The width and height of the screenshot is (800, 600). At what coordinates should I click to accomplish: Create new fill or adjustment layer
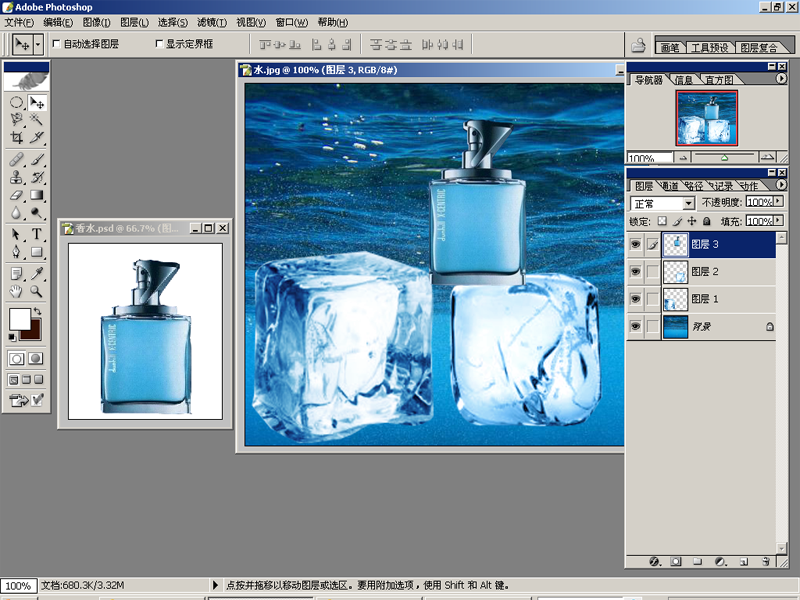pyautogui.click(x=720, y=561)
